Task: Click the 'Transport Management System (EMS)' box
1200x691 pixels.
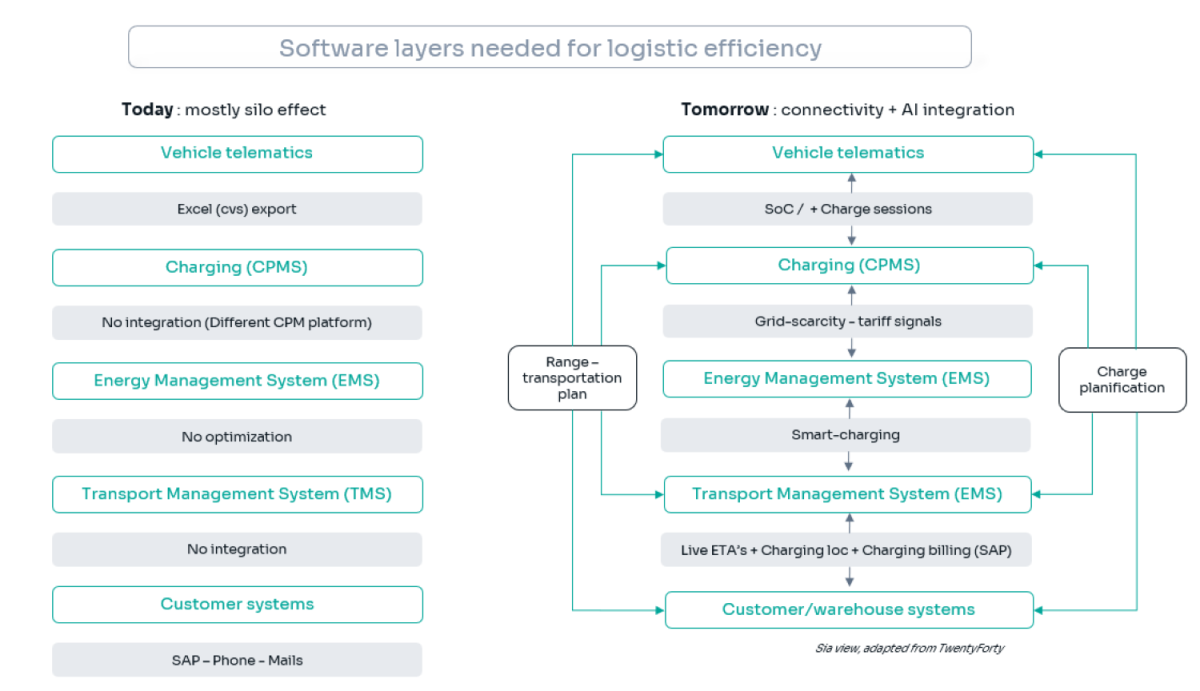Action: (x=847, y=494)
